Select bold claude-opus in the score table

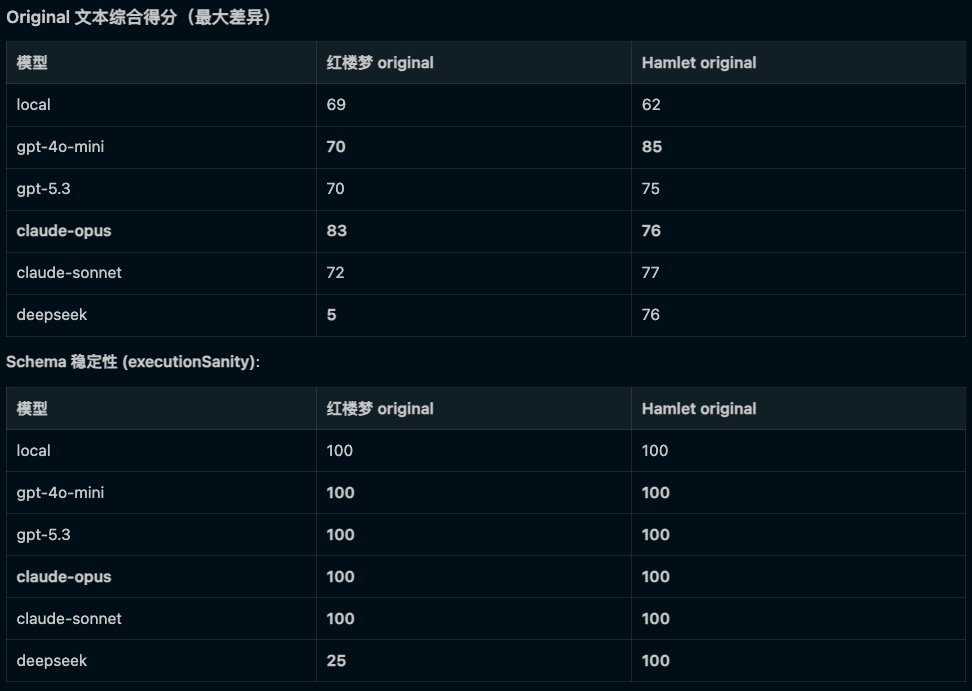point(64,231)
